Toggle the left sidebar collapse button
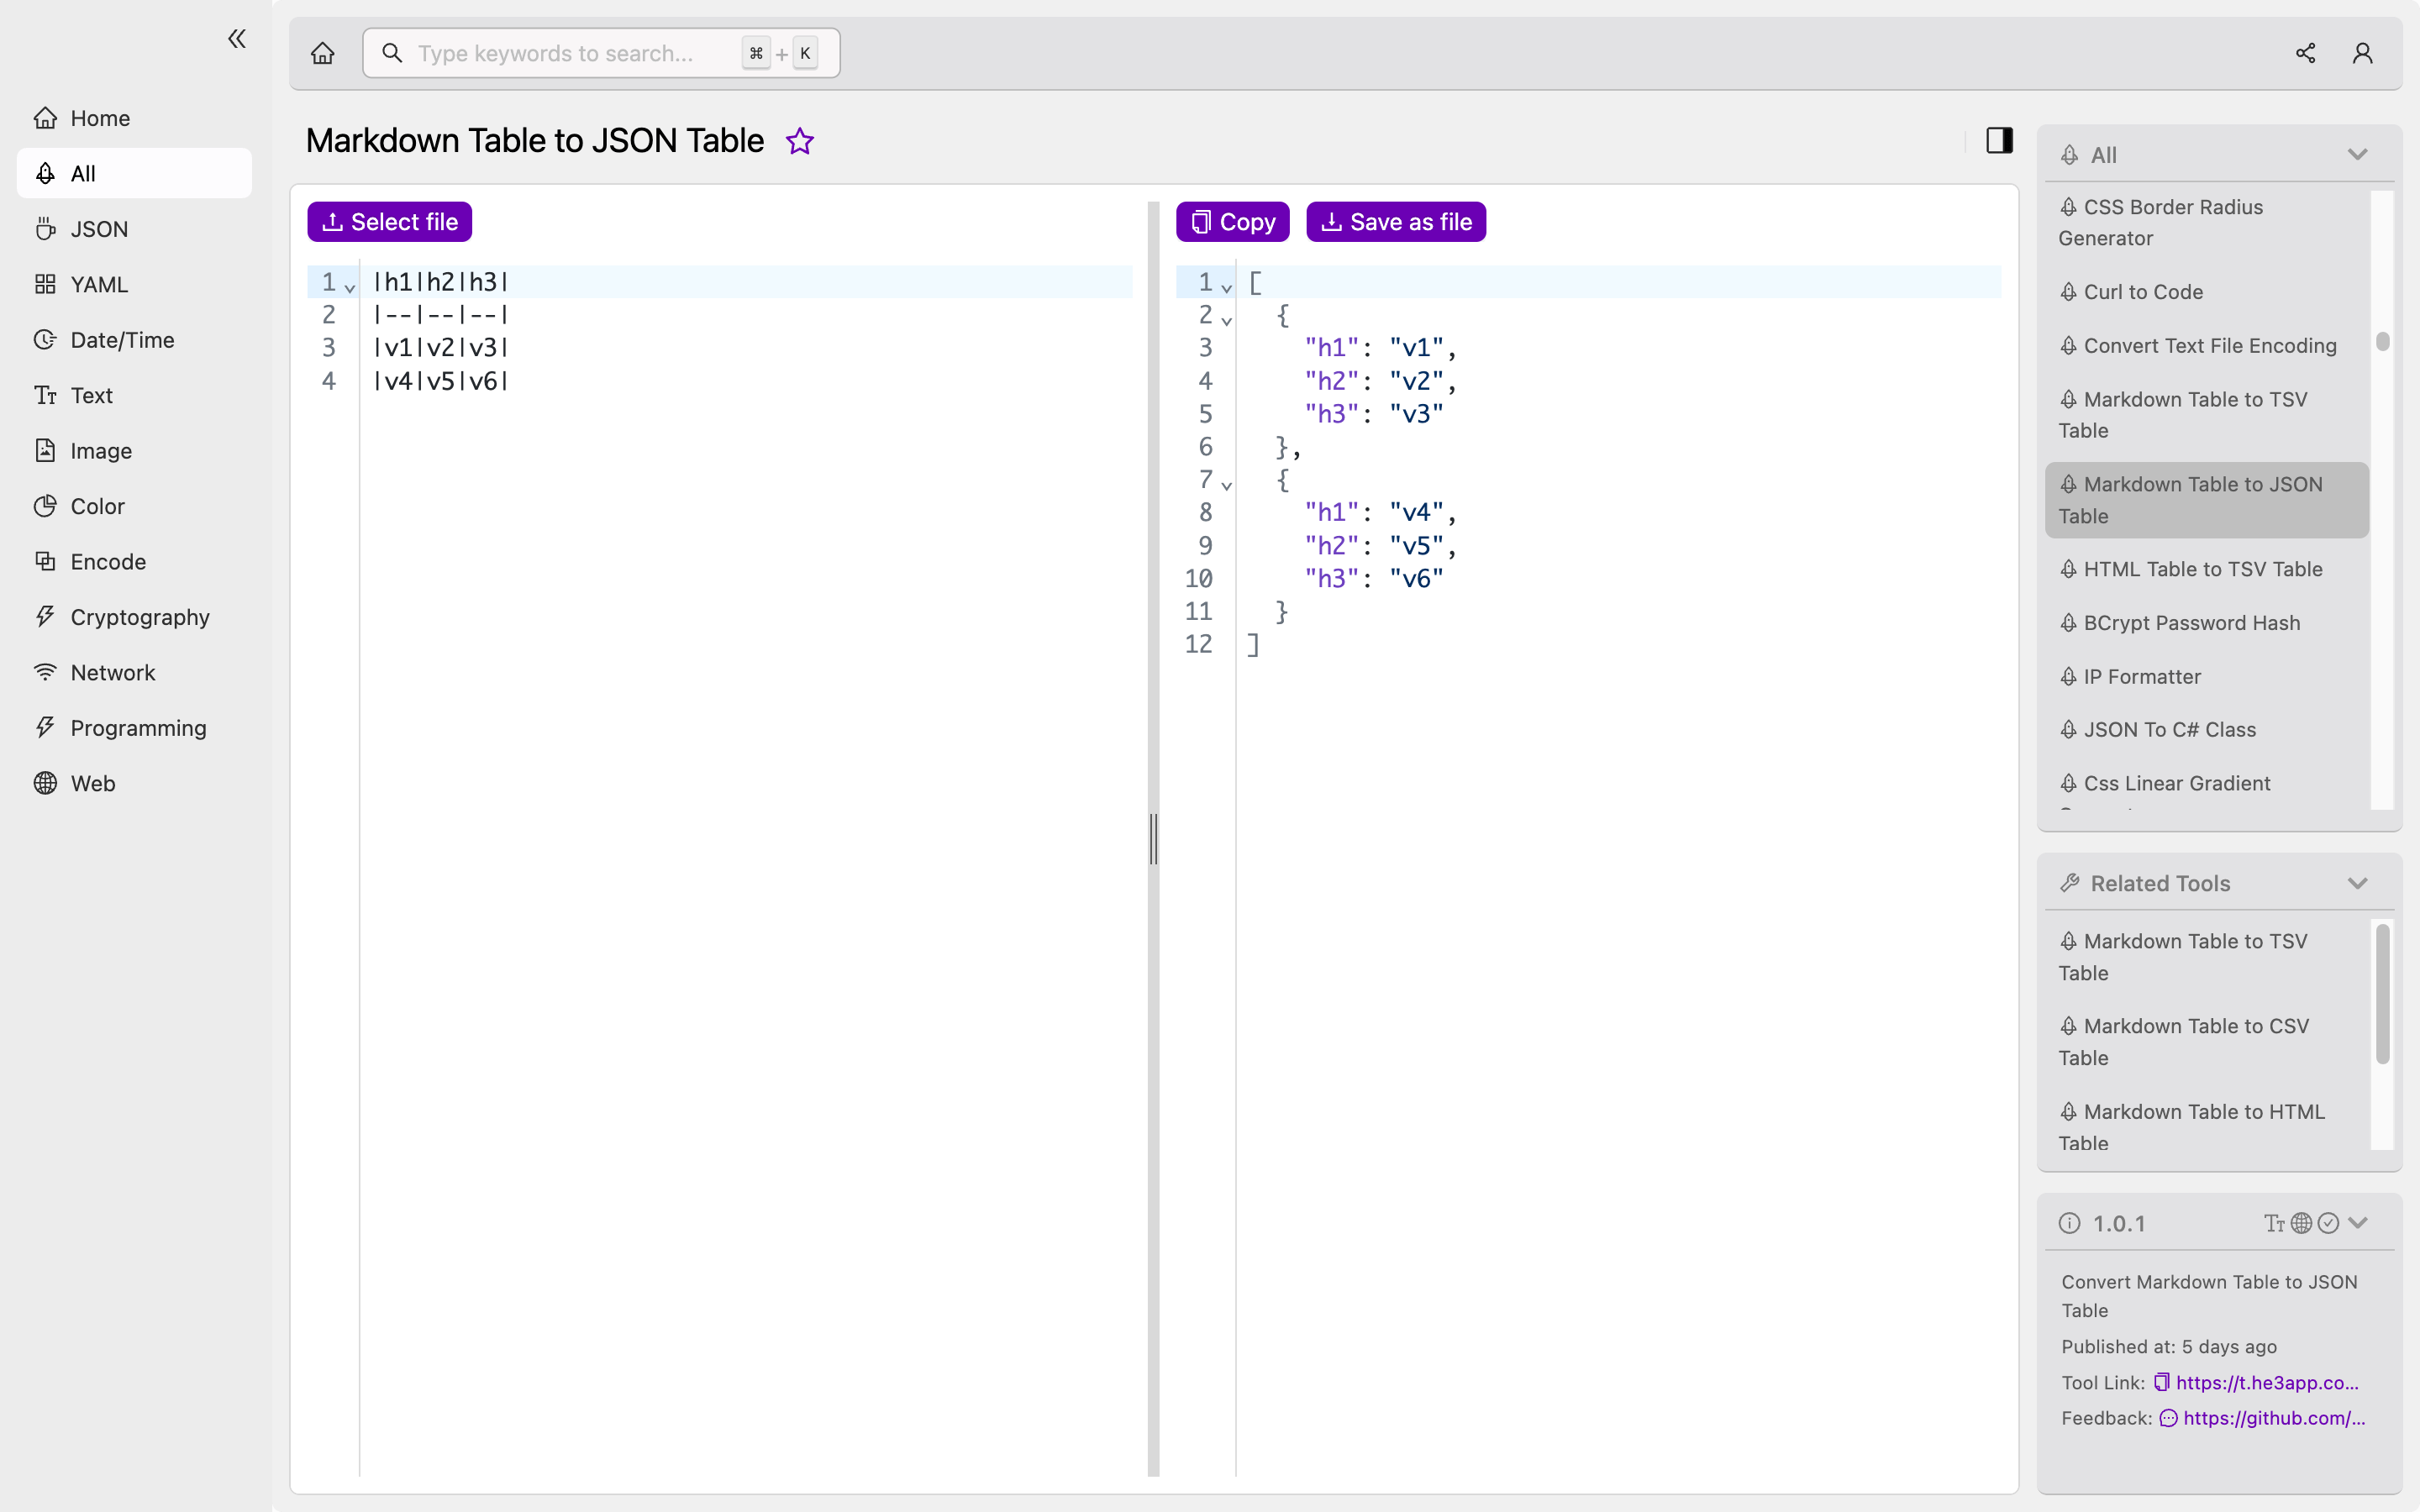 pyautogui.click(x=235, y=39)
